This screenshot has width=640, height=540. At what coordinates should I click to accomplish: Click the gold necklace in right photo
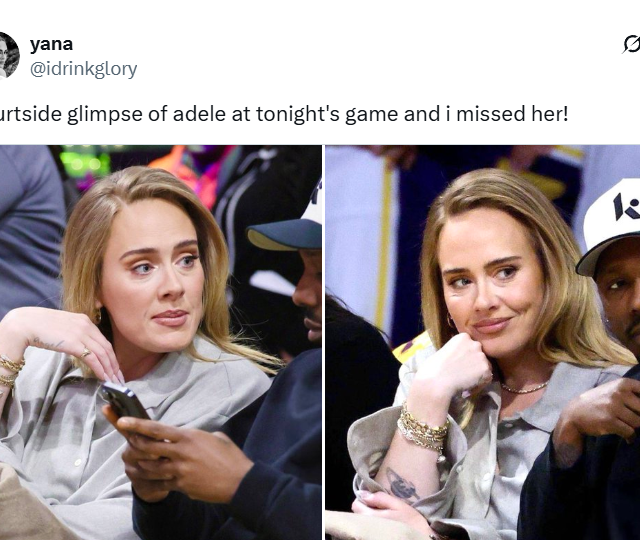pos(524,387)
